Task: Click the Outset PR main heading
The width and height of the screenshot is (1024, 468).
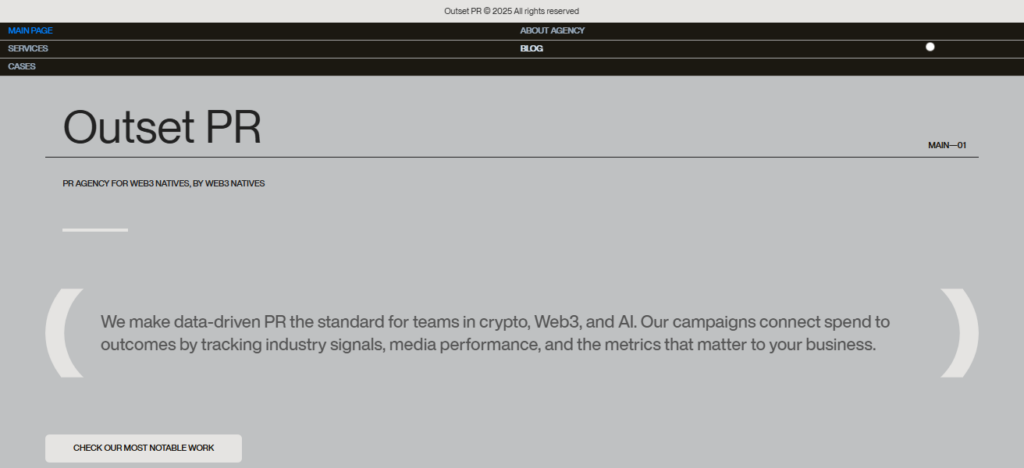Action: (162, 128)
